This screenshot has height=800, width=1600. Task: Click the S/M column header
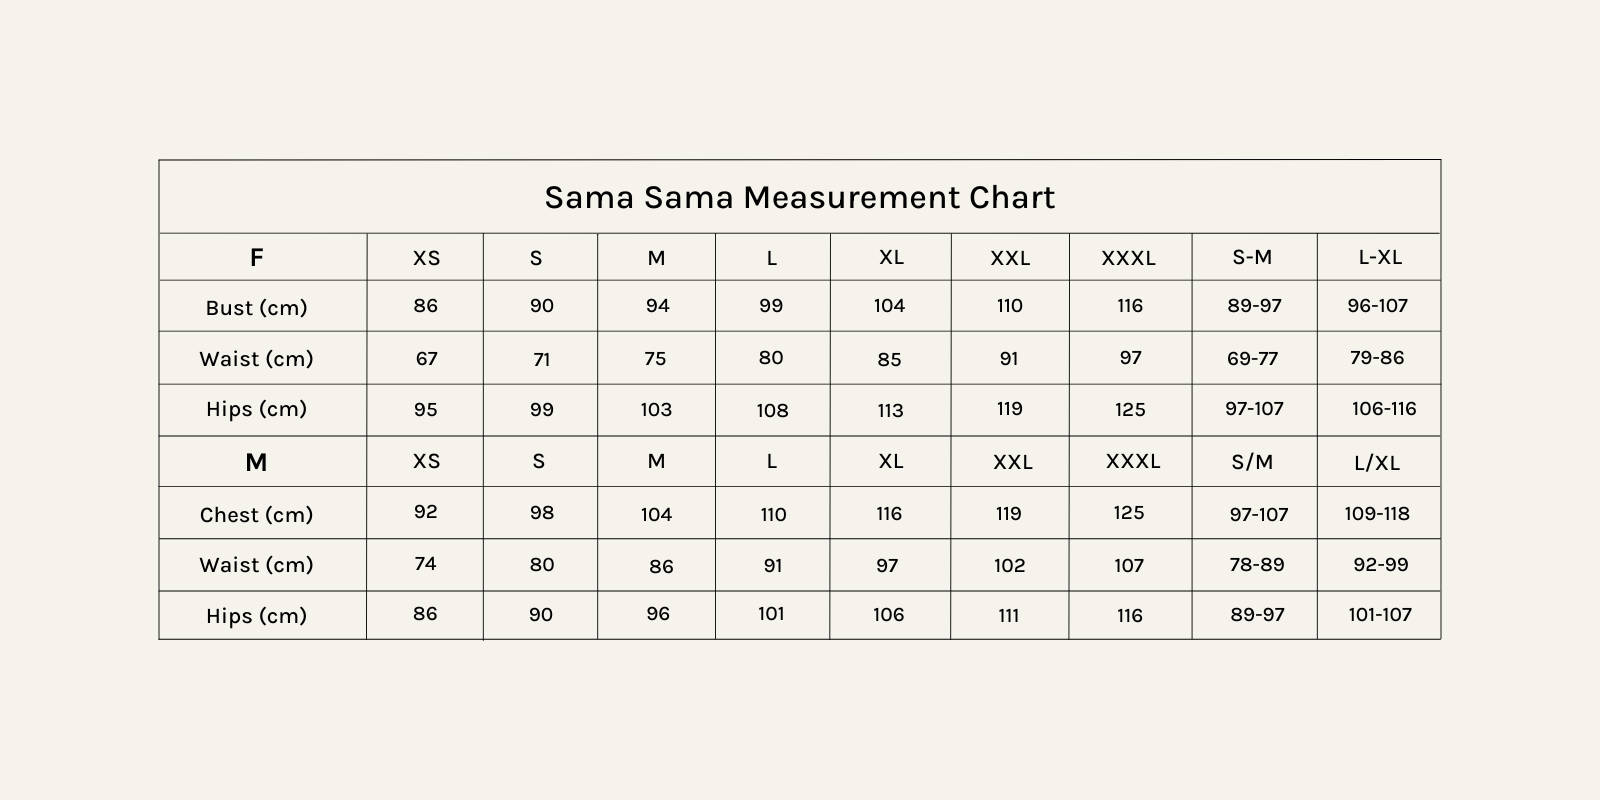tap(1252, 462)
